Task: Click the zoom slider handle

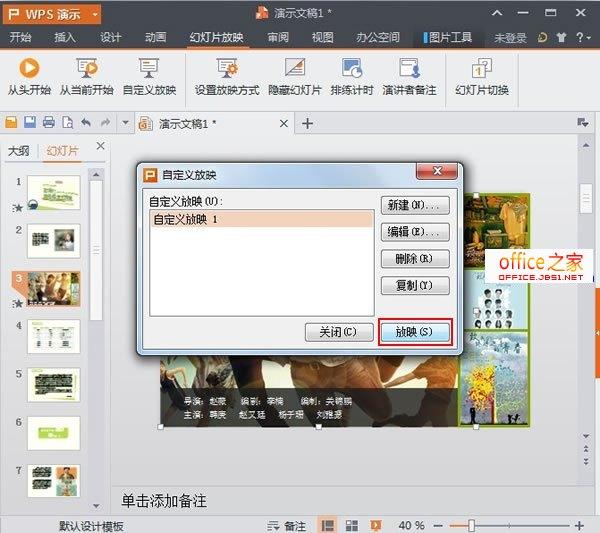Action: click(471, 525)
